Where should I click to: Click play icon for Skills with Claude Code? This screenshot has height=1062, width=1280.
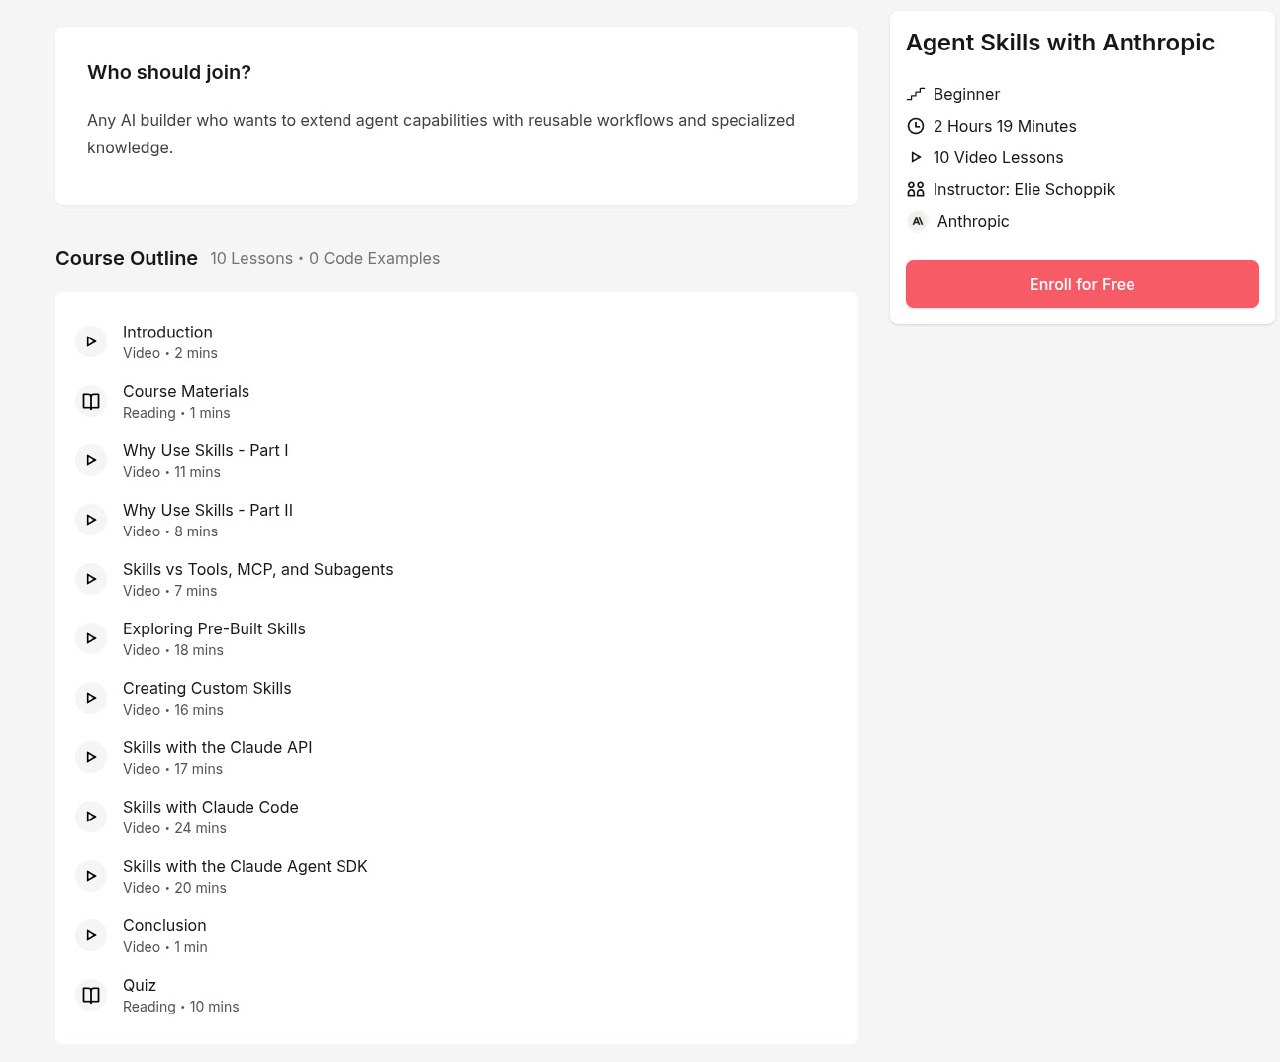[x=91, y=817]
